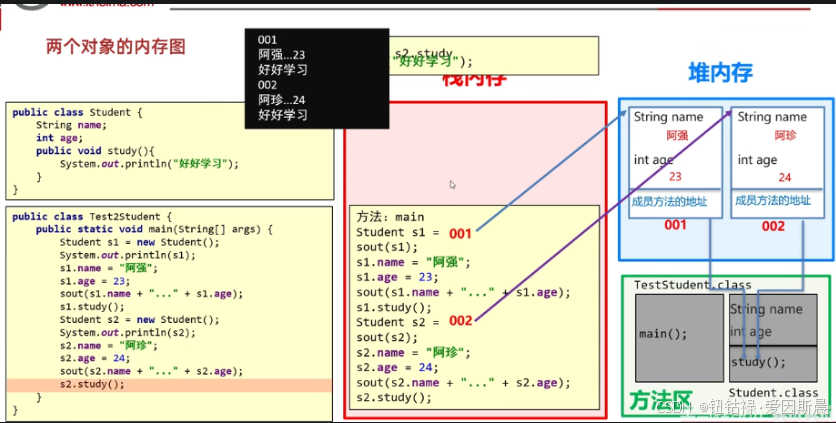The image size is (836, 423).
Task: Select console output line 阿强...23
Action: (282, 54)
